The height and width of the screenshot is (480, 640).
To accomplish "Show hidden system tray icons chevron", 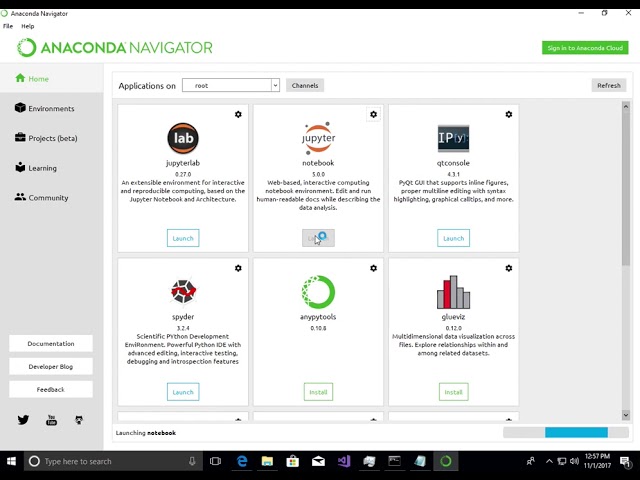I will (549, 461).
